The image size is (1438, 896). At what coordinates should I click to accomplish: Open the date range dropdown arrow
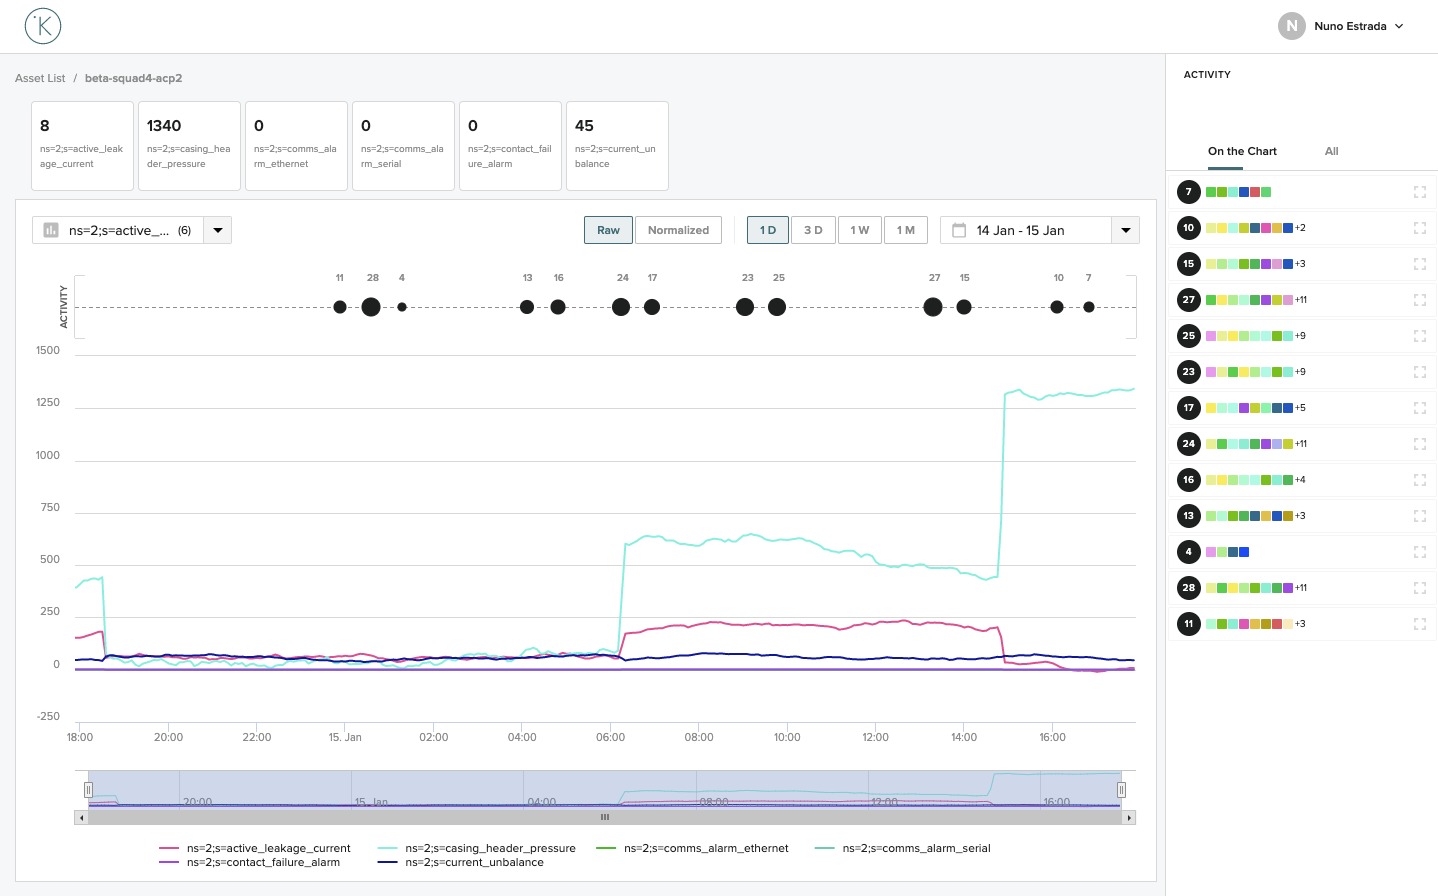coord(1125,230)
